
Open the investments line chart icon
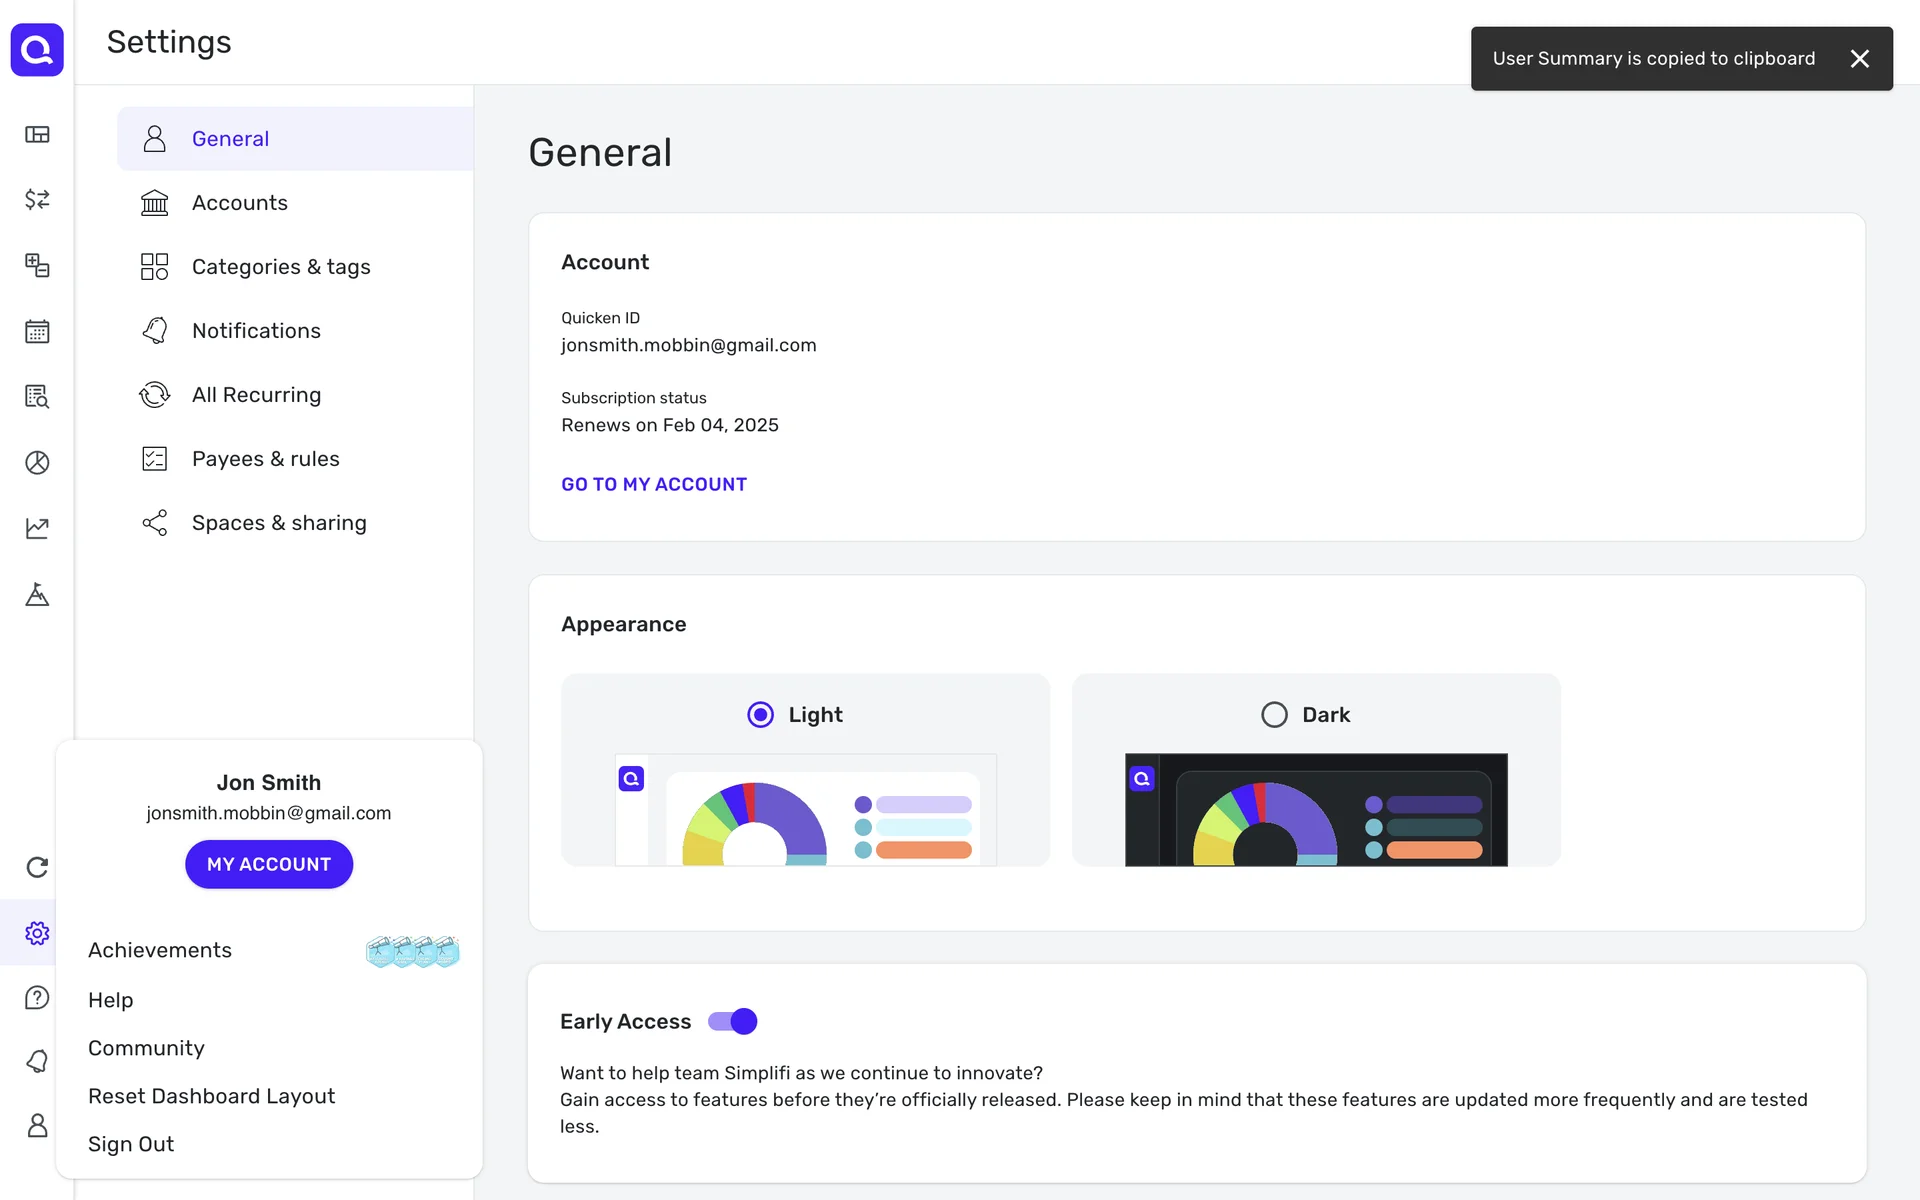(37, 528)
